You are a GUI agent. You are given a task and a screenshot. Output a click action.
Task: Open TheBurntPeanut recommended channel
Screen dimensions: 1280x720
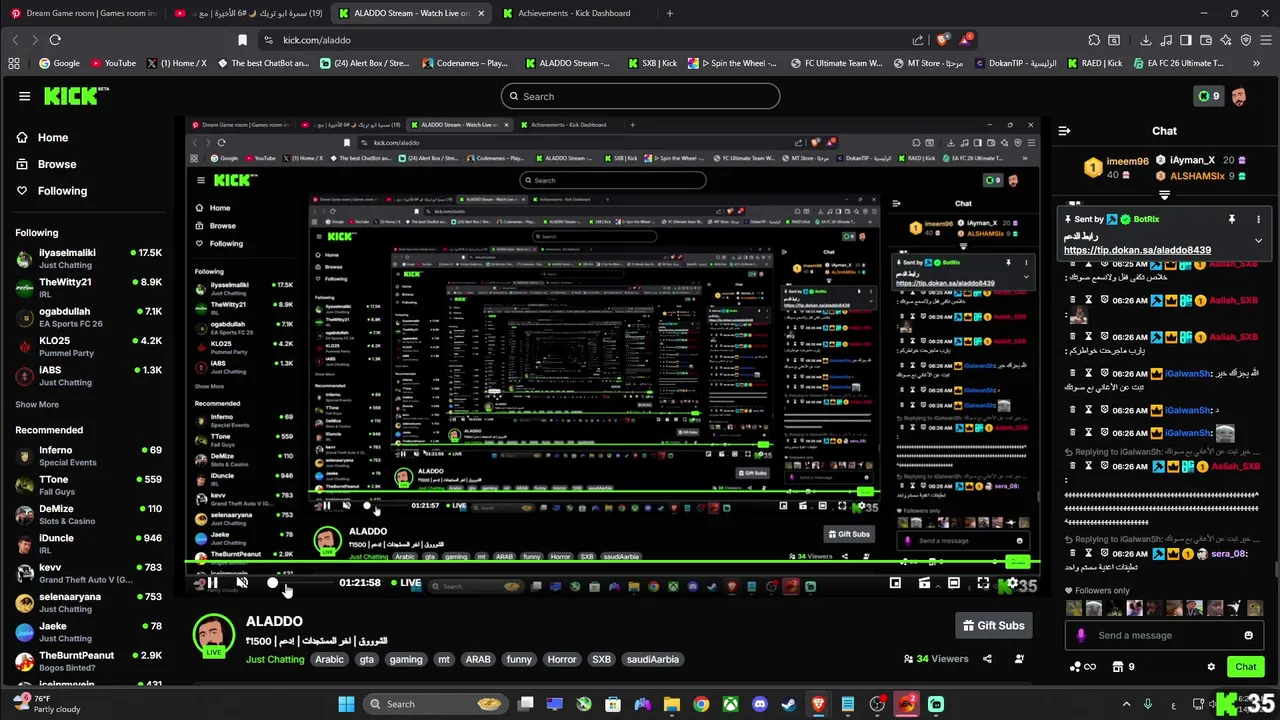(x=88, y=661)
